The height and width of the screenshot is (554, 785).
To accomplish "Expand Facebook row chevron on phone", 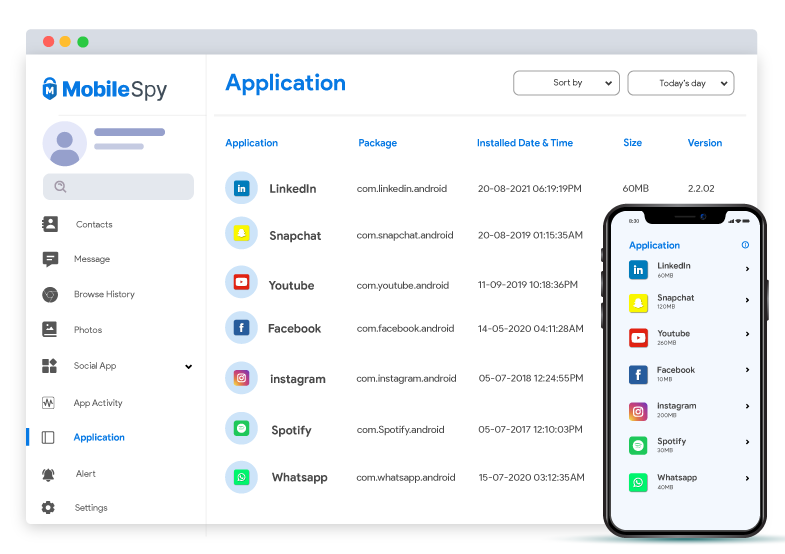I will tap(747, 370).
